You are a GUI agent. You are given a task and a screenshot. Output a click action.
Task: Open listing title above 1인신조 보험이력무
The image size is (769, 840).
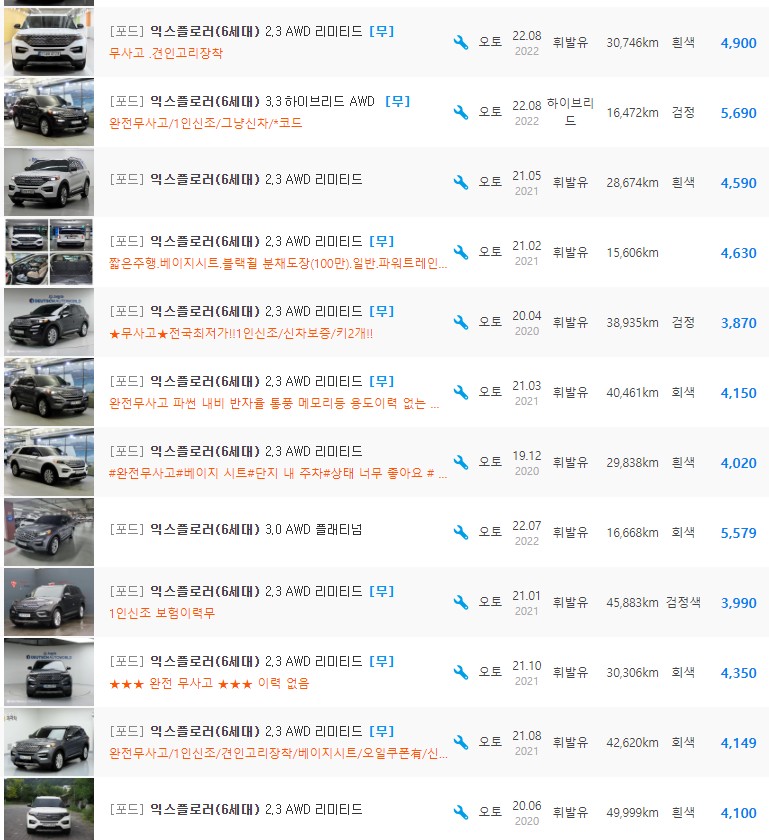click(x=236, y=591)
